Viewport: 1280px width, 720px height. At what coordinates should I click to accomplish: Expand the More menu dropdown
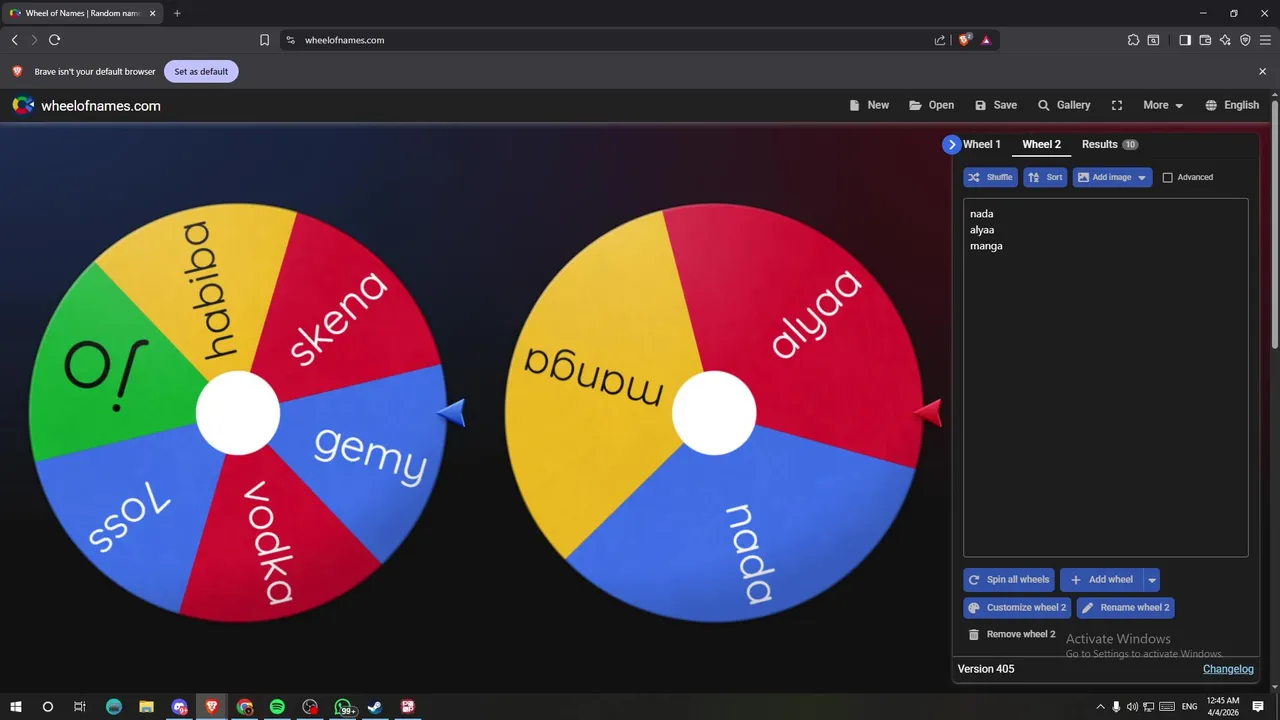pyautogui.click(x=1163, y=105)
